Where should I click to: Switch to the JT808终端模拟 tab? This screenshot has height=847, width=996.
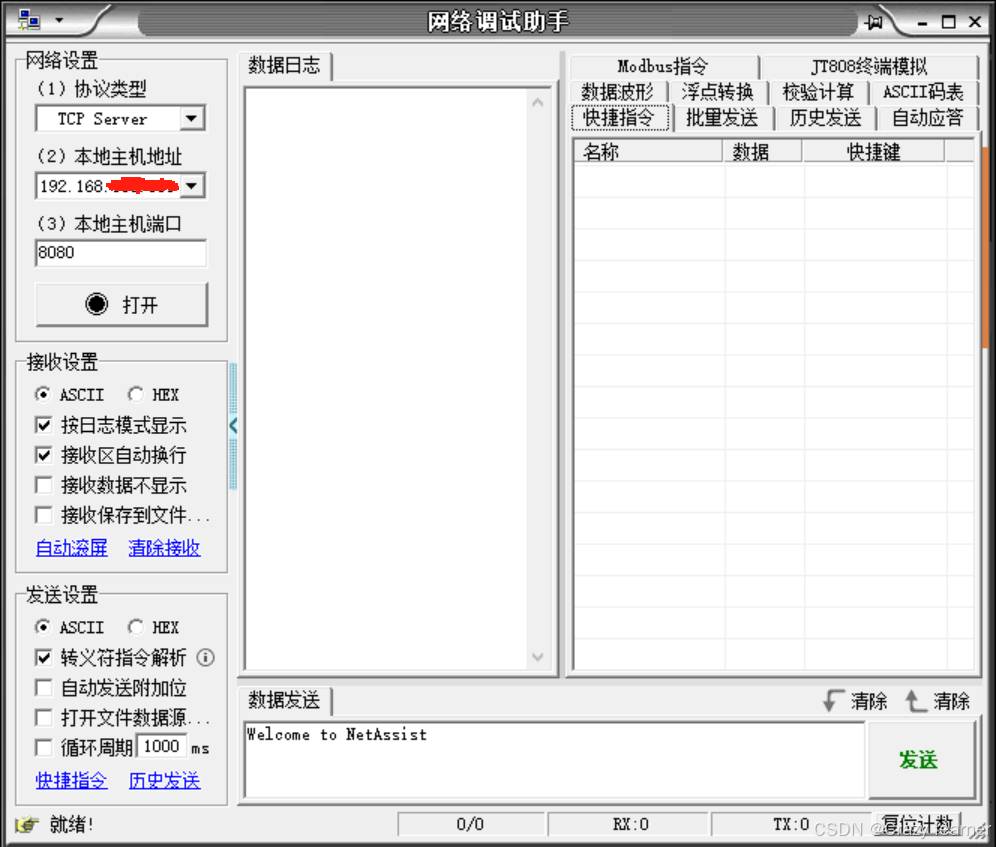[869, 66]
